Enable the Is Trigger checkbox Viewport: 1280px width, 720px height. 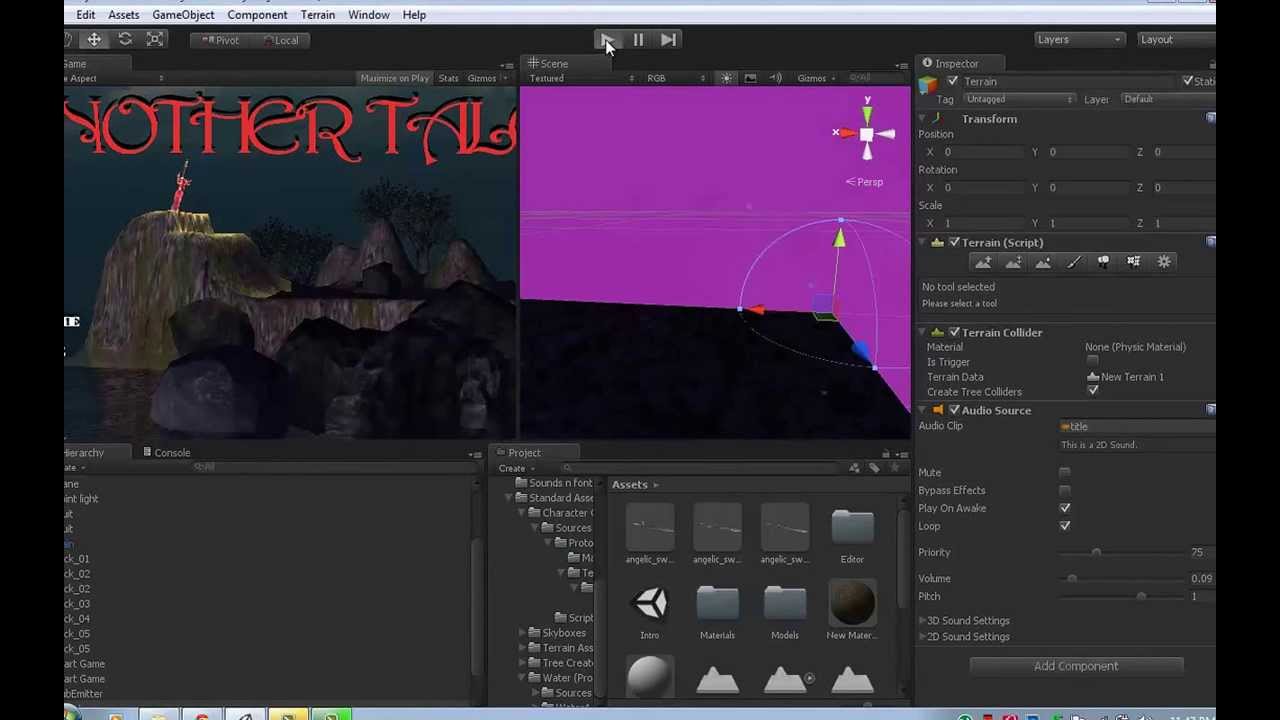[x=1092, y=362]
